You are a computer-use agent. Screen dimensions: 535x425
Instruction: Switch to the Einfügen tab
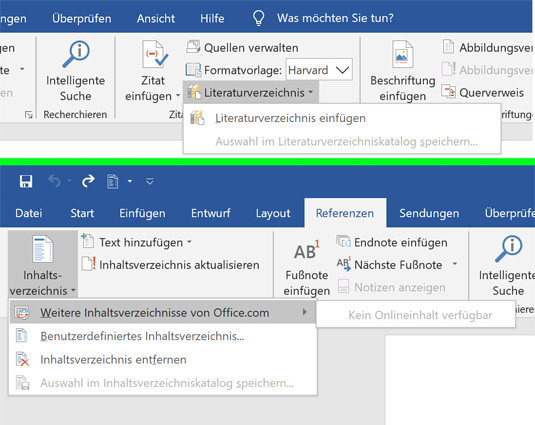click(x=142, y=213)
